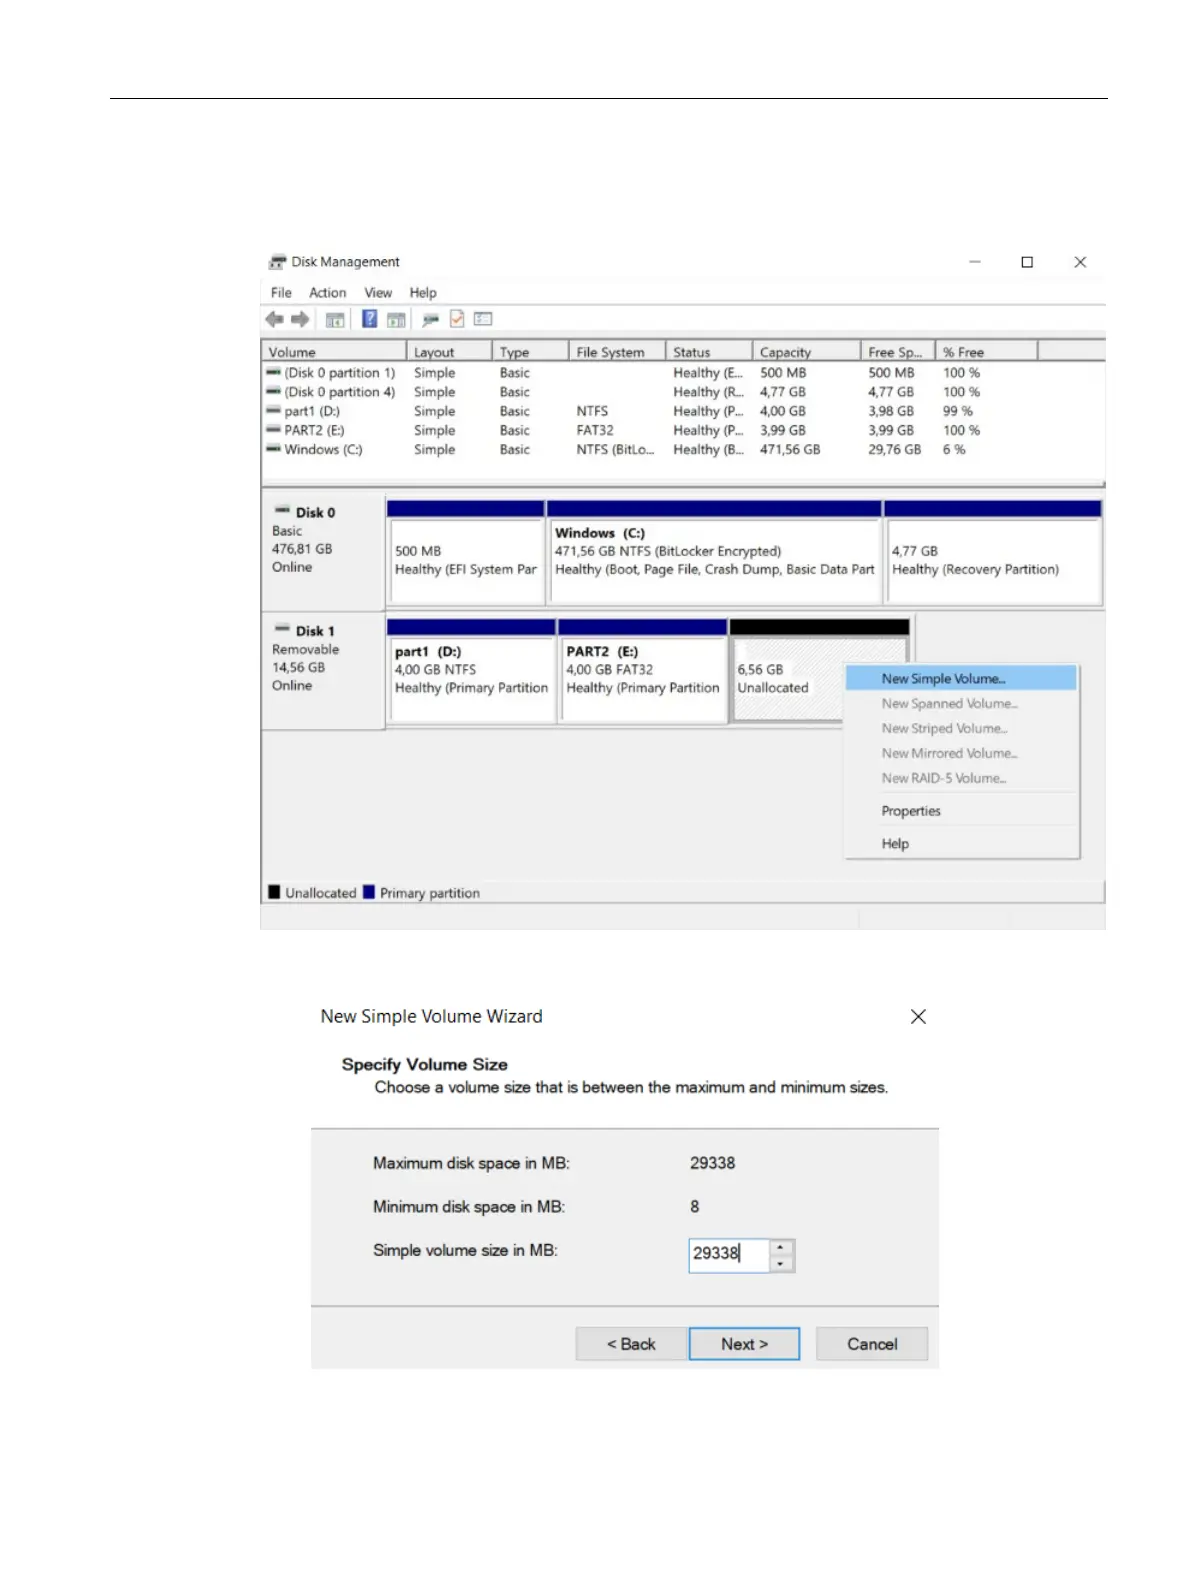
Task: Select the part1 (D:) partition block
Action: (x=471, y=670)
